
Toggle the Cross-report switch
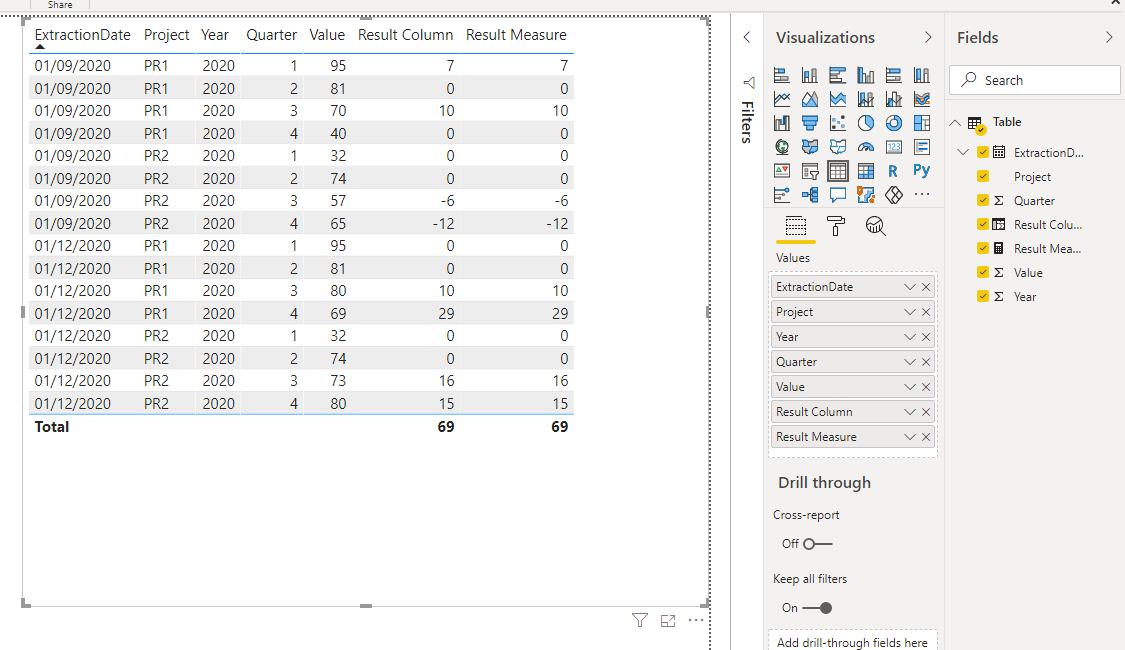[x=817, y=544]
